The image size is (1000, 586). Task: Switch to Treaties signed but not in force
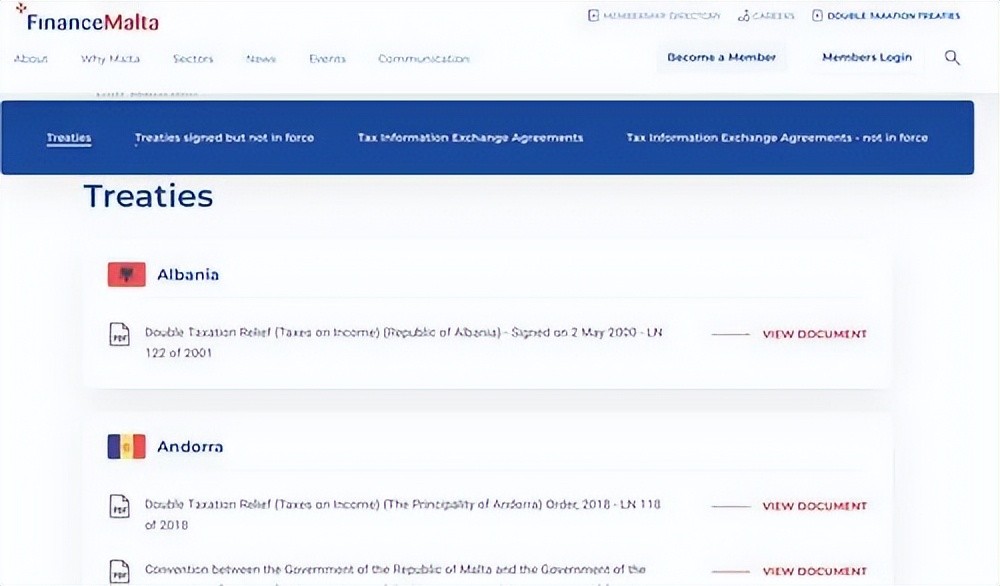click(224, 138)
